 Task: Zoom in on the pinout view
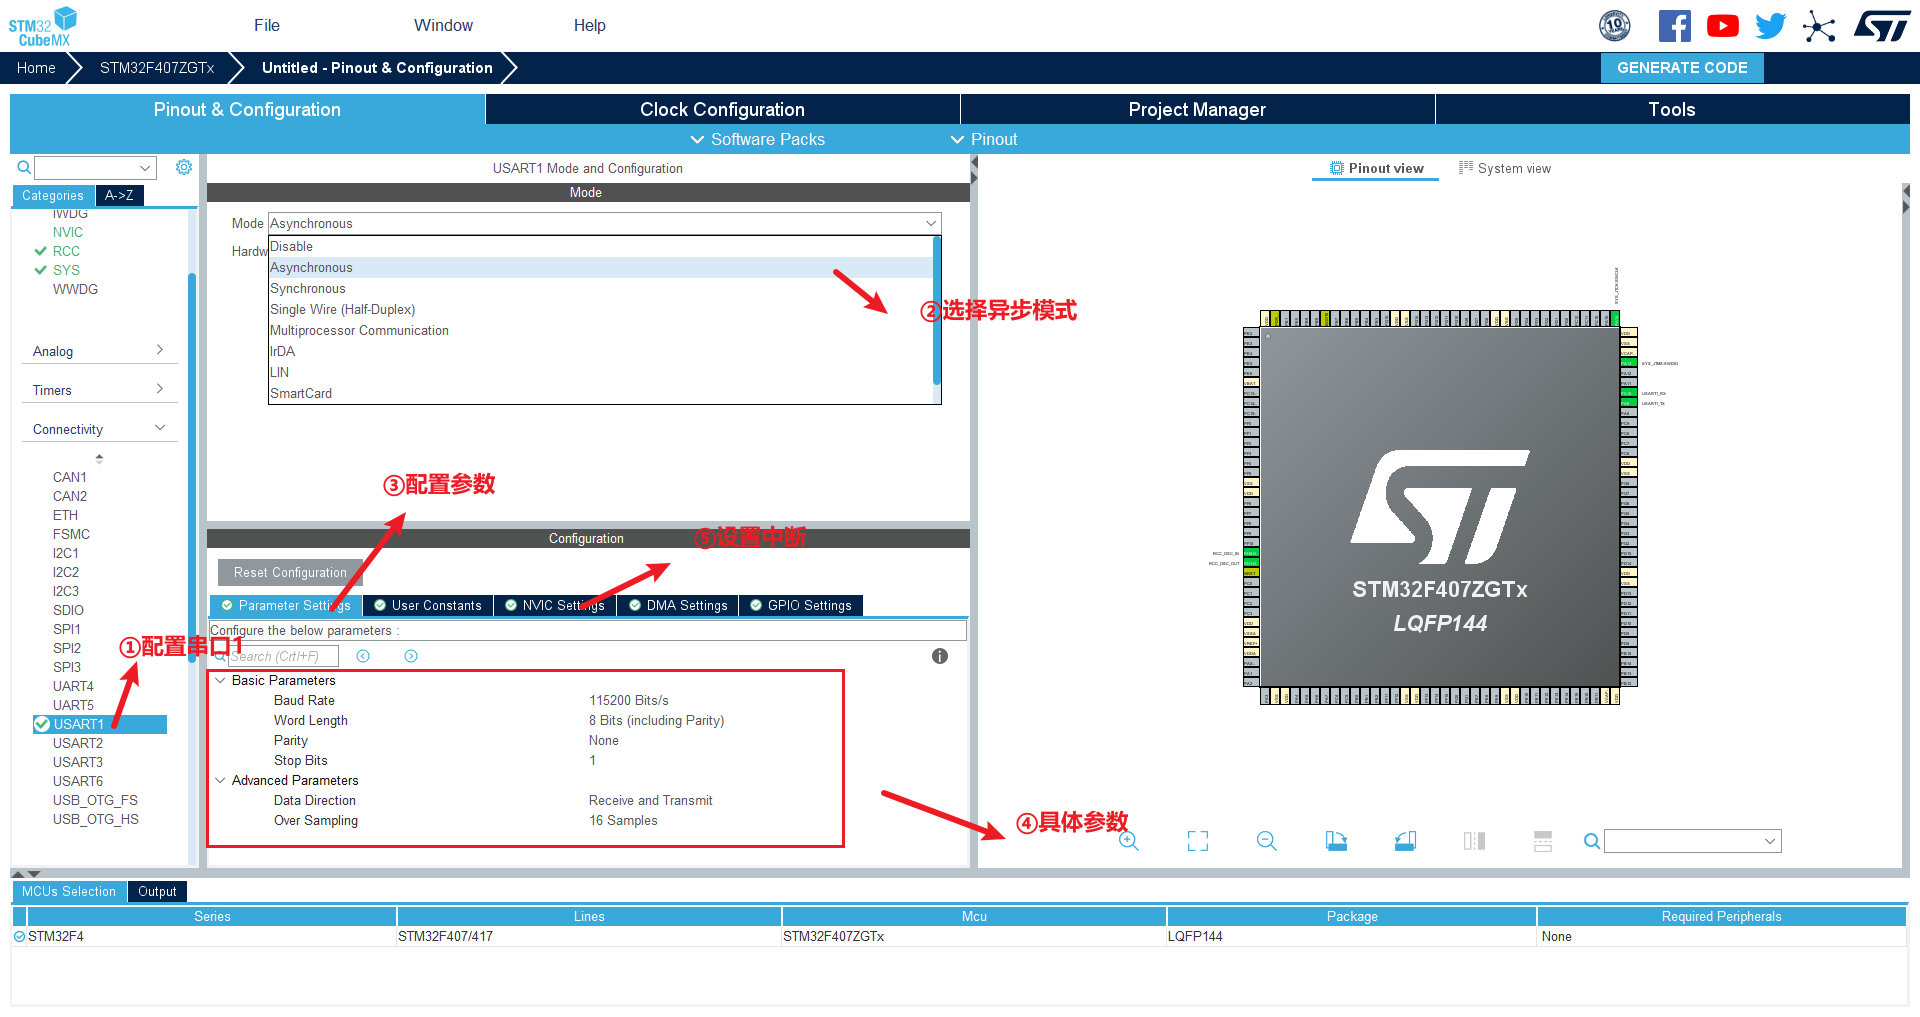[x=1129, y=841]
